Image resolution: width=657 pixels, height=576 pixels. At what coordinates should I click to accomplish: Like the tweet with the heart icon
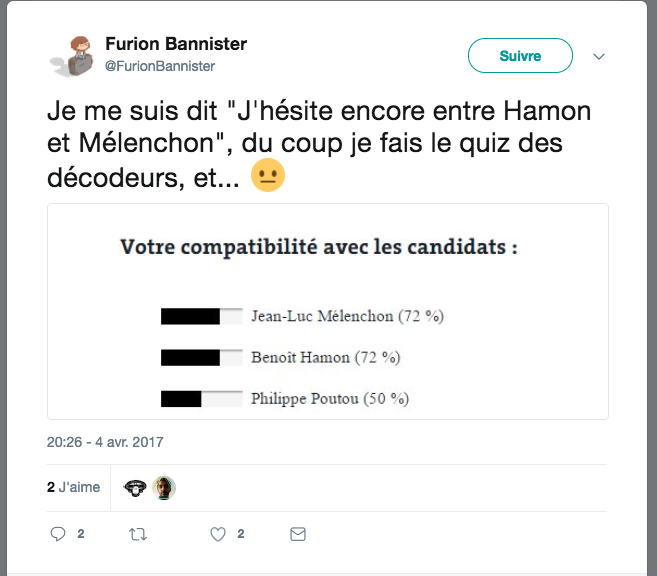tap(218, 534)
